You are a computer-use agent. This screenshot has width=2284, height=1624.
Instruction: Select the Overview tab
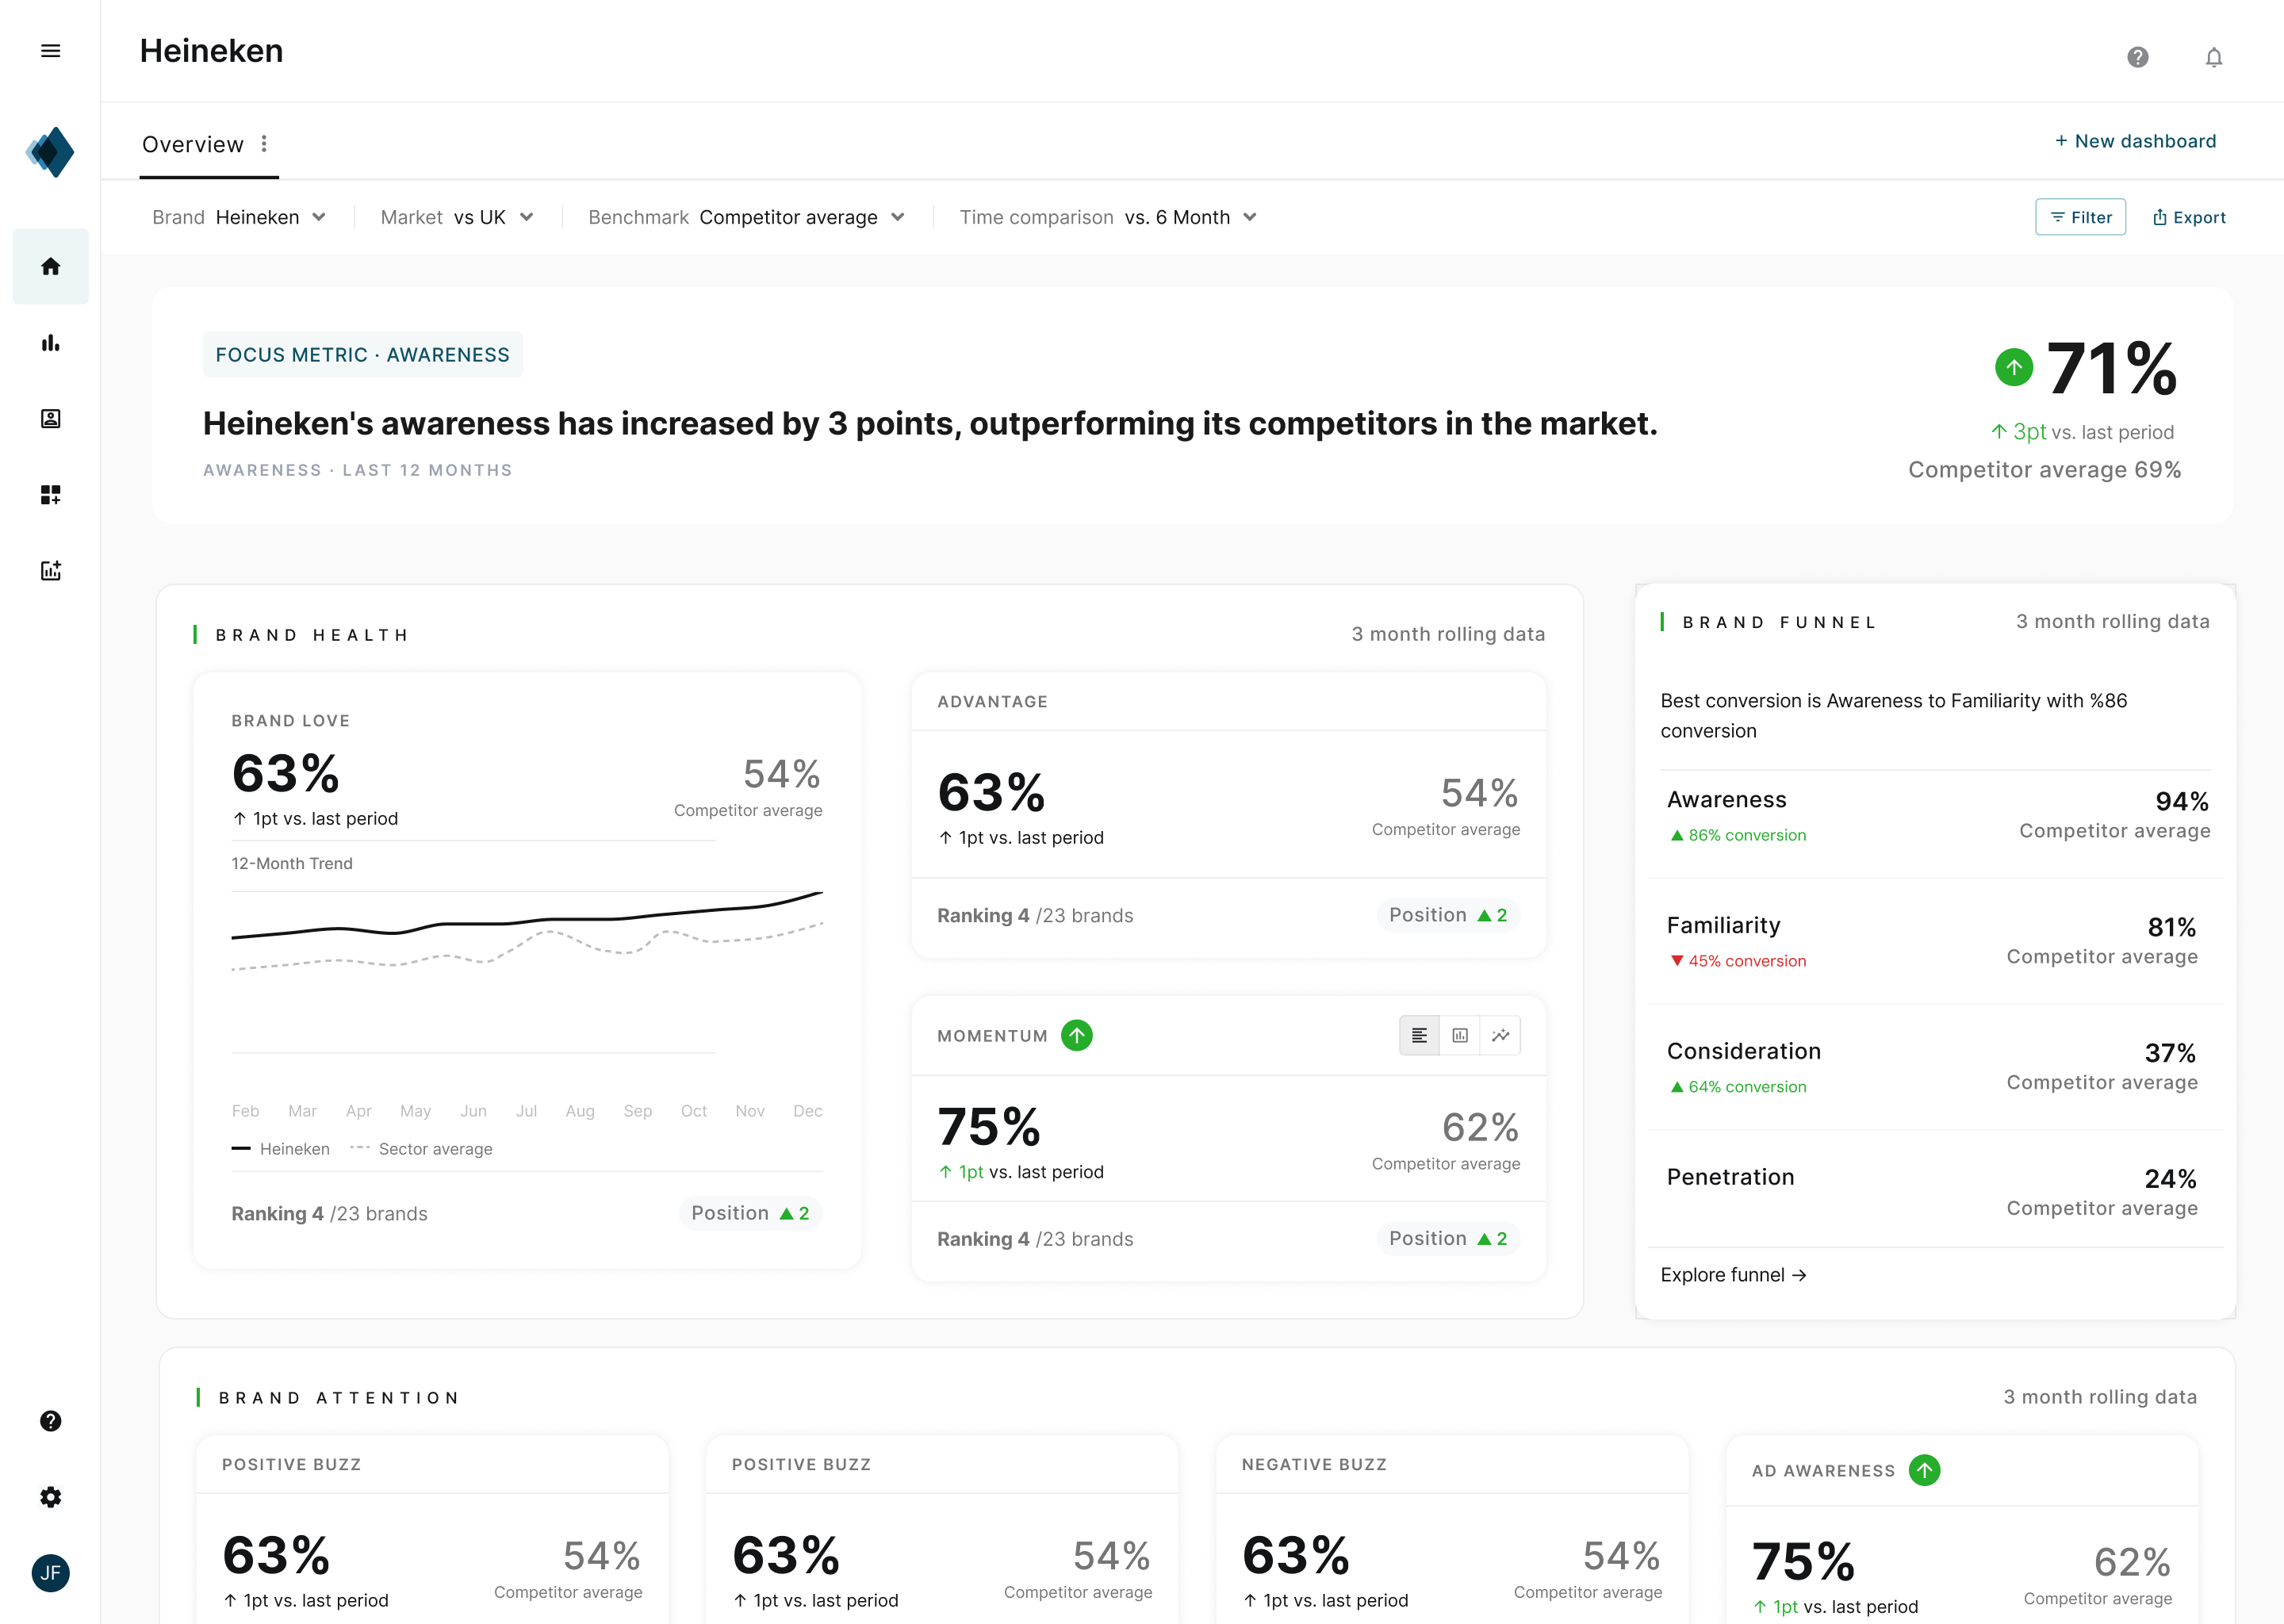pos(193,144)
